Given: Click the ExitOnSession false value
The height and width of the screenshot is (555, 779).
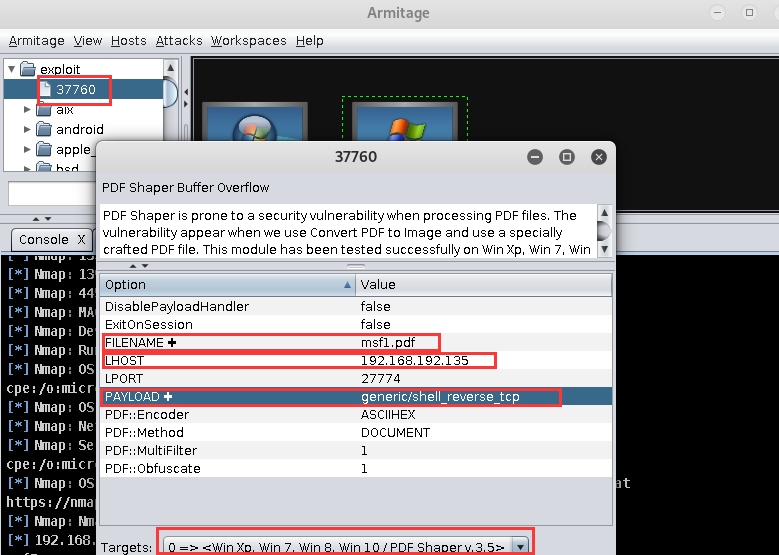Looking at the screenshot, I should point(376,324).
